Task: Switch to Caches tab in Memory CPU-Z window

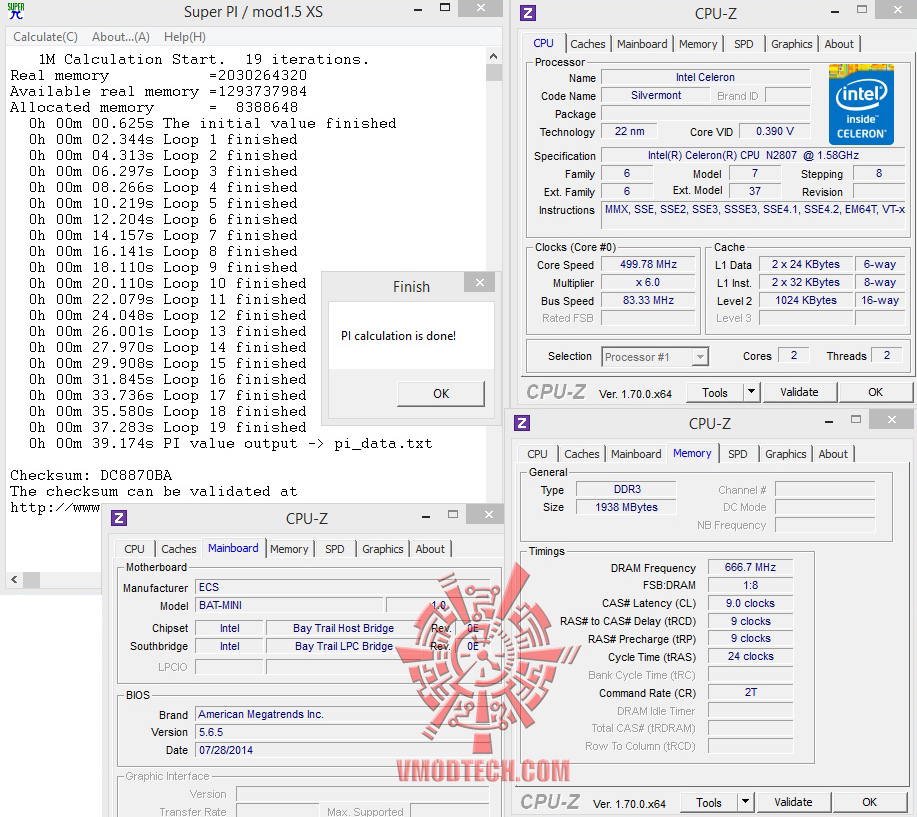Action: click(581, 454)
